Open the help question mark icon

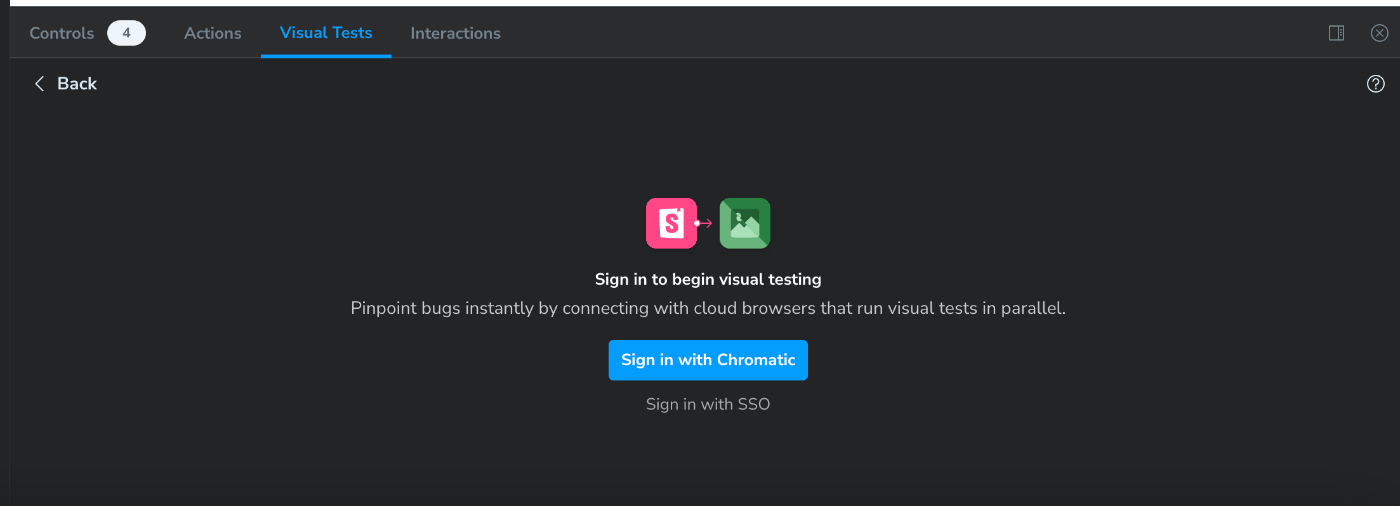click(1375, 84)
